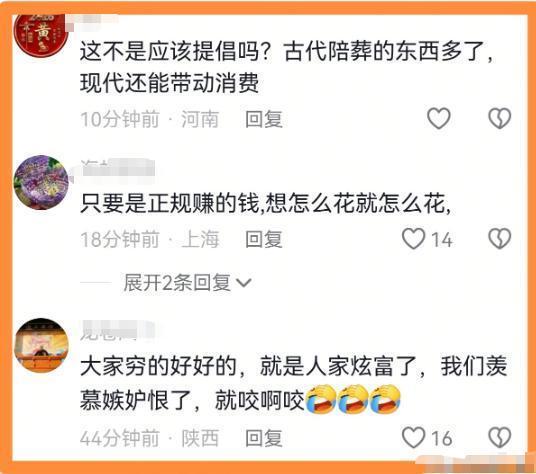Like the 上海 comment with 14 likes
The width and height of the screenshot is (536, 474).
pyautogui.click(x=414, y=238)
